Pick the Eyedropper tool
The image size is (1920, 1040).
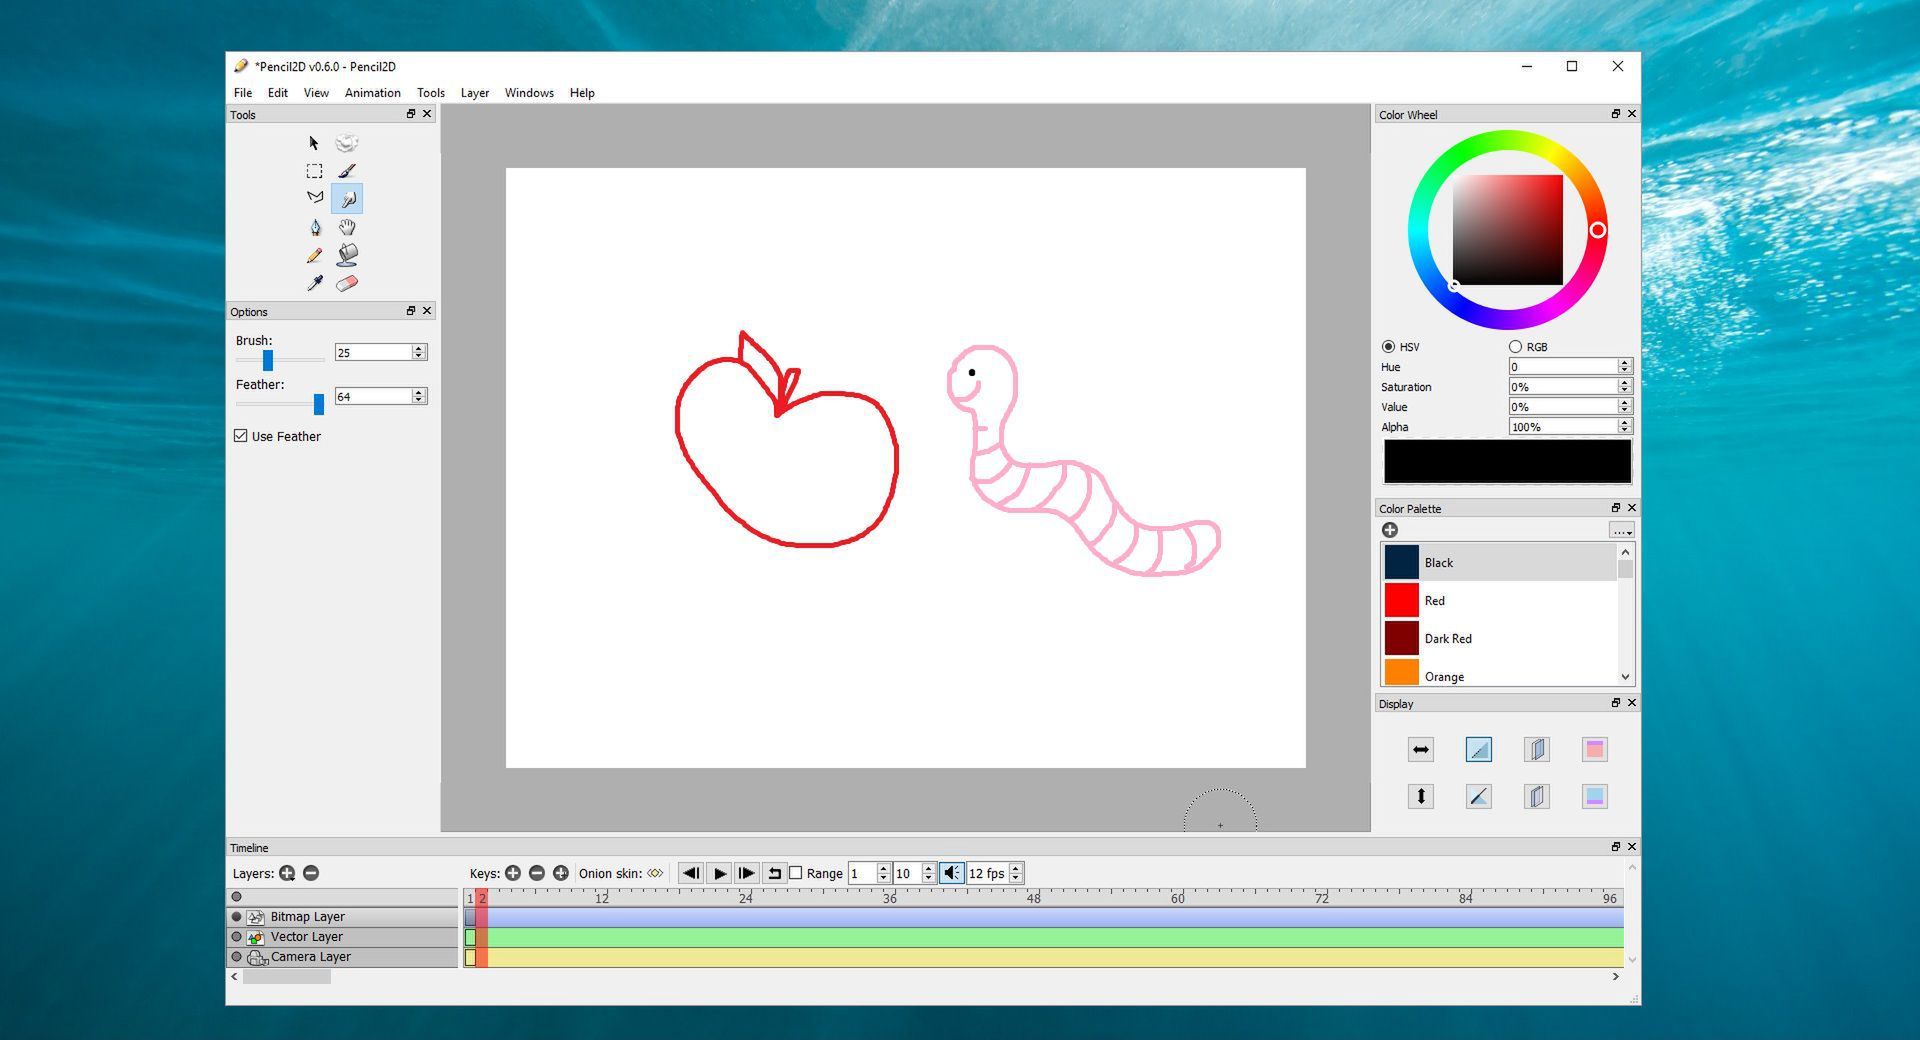pos(314,283)
